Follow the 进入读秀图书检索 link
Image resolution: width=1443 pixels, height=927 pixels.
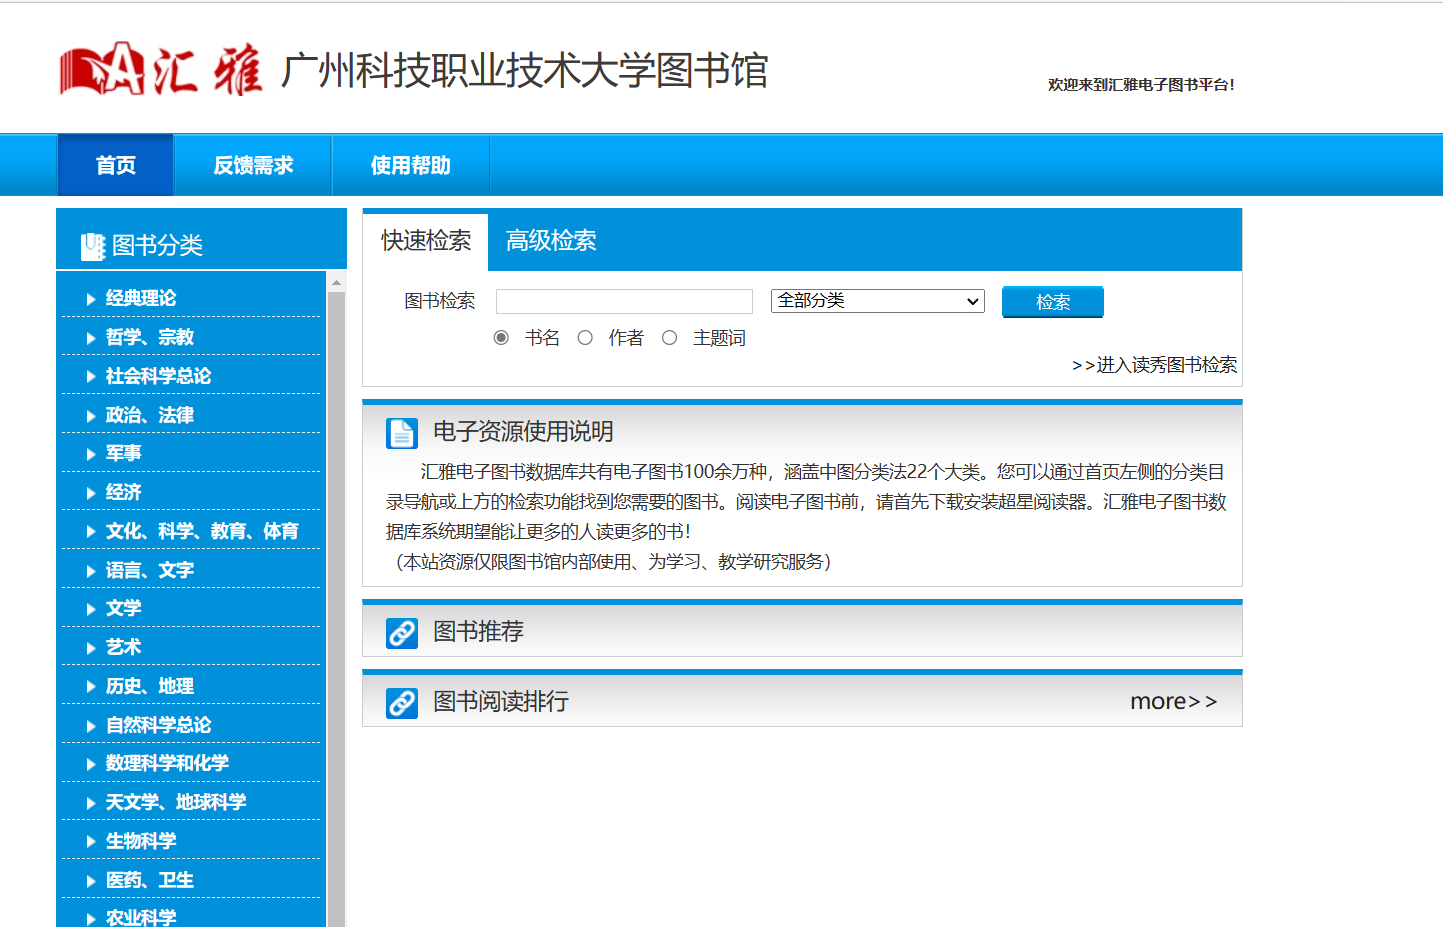pos(1154,365)
